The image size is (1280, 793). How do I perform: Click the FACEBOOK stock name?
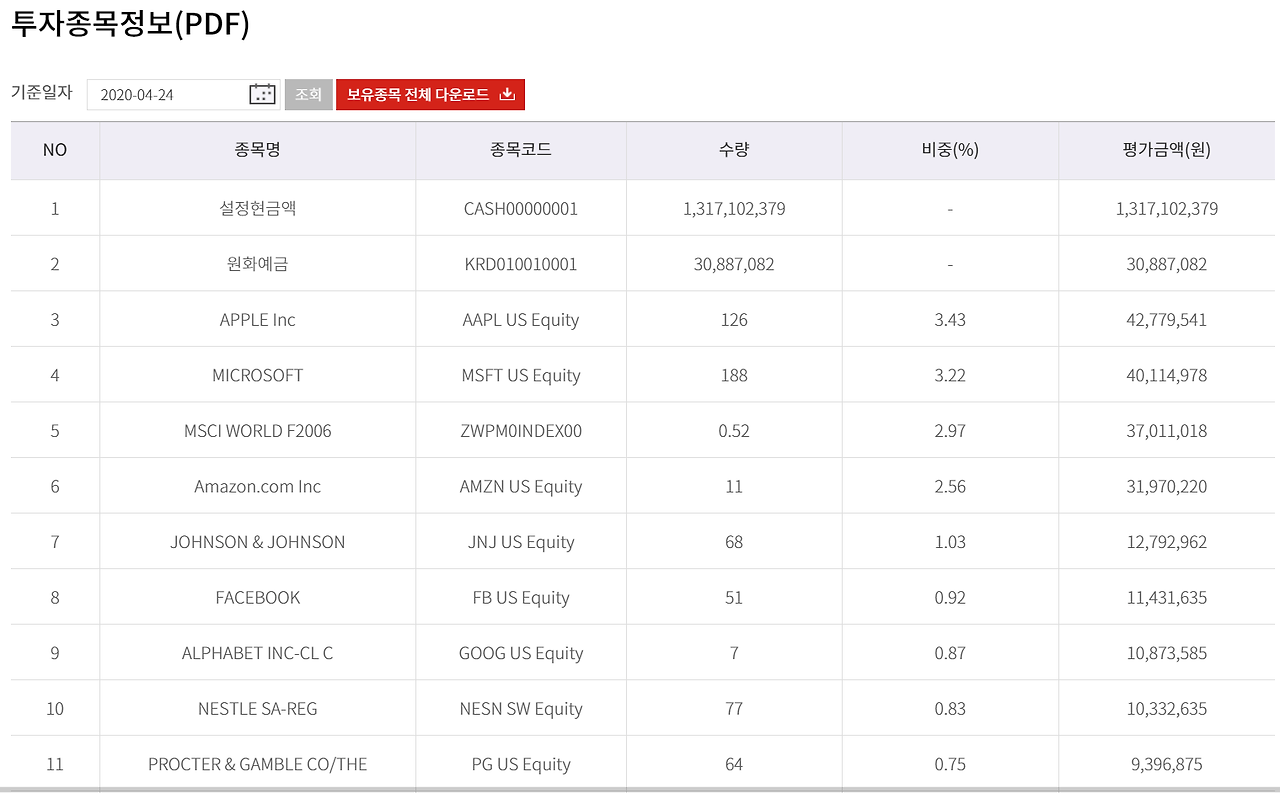tap(258, 598)
